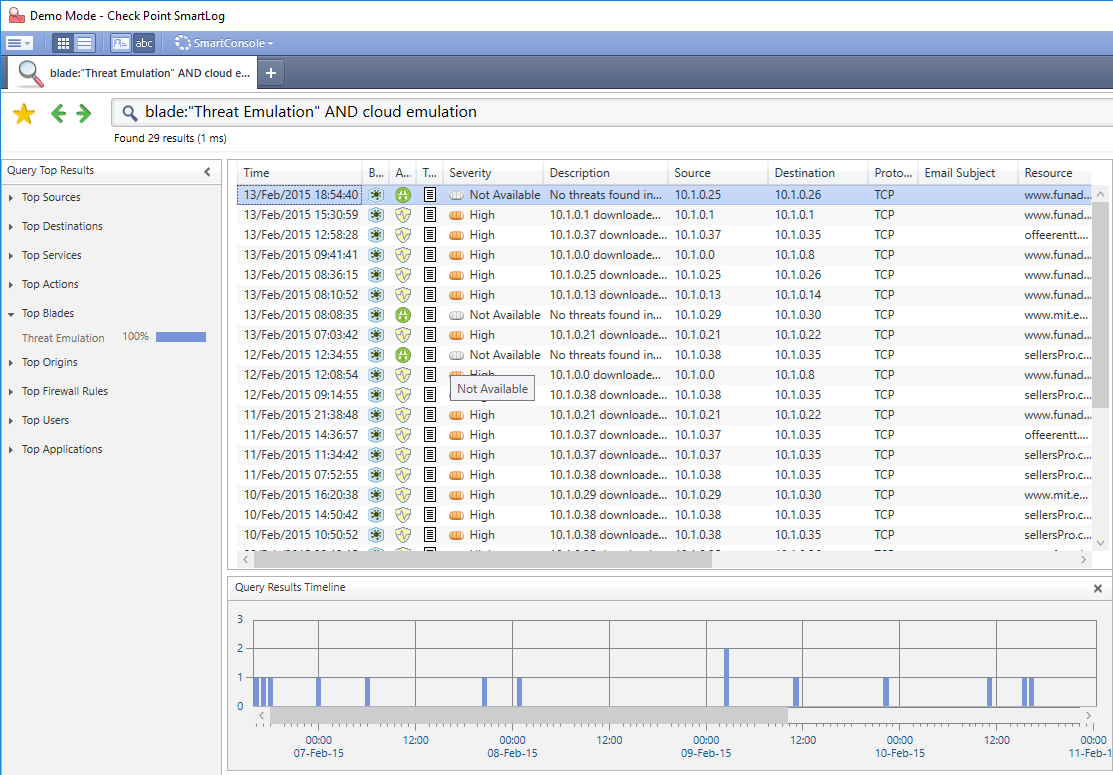Click the log table horizontal scrollbar

click(x=483, y=560)
